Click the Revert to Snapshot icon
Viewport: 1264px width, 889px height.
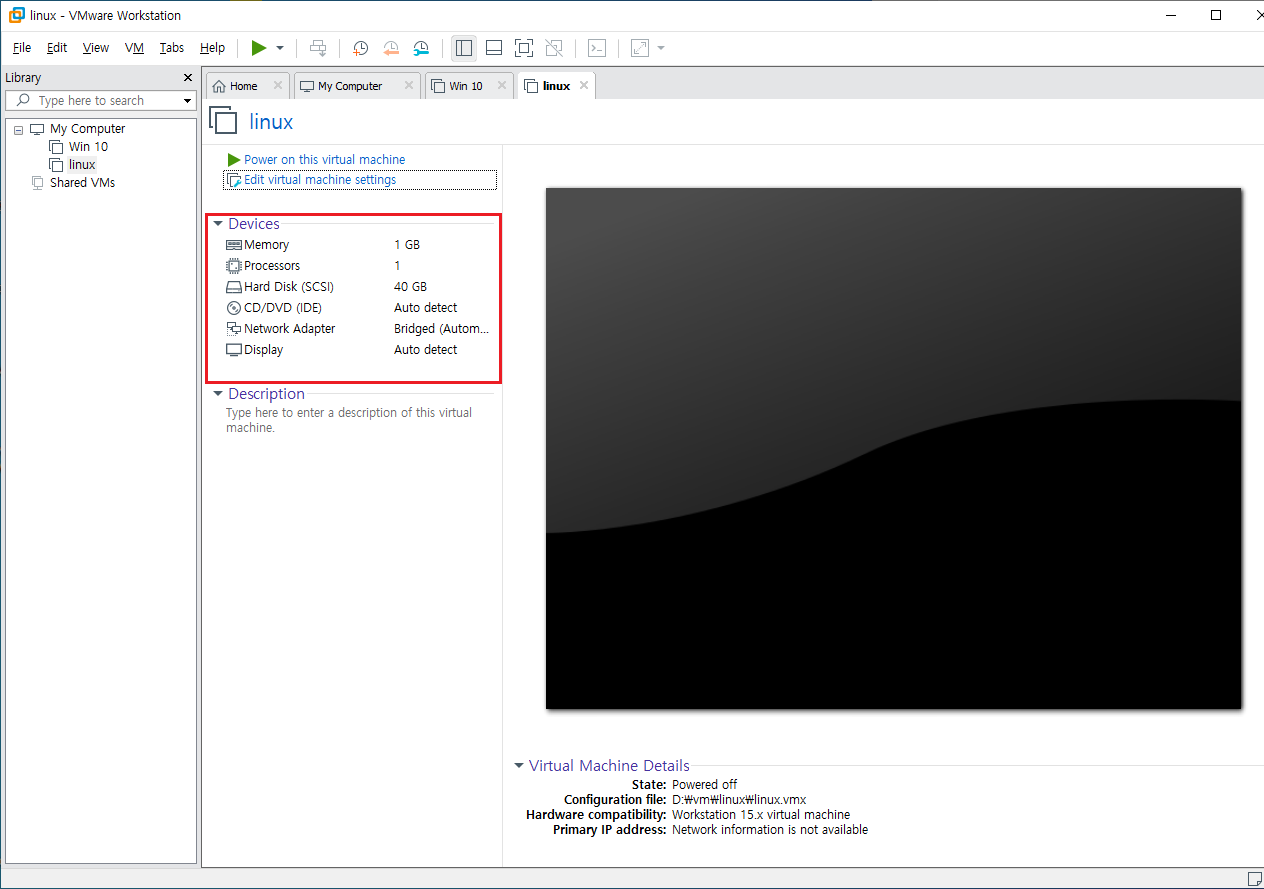391,48
